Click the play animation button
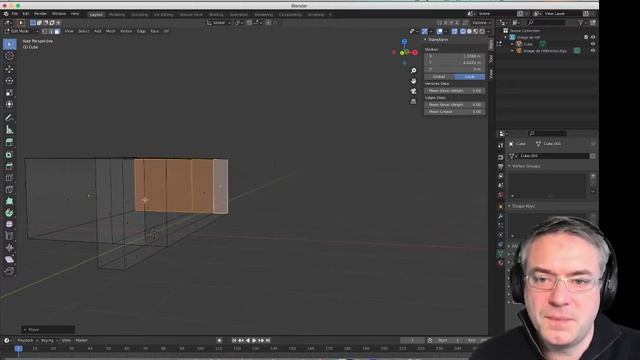This screenshot has width=640, height=360. point(254,340)
